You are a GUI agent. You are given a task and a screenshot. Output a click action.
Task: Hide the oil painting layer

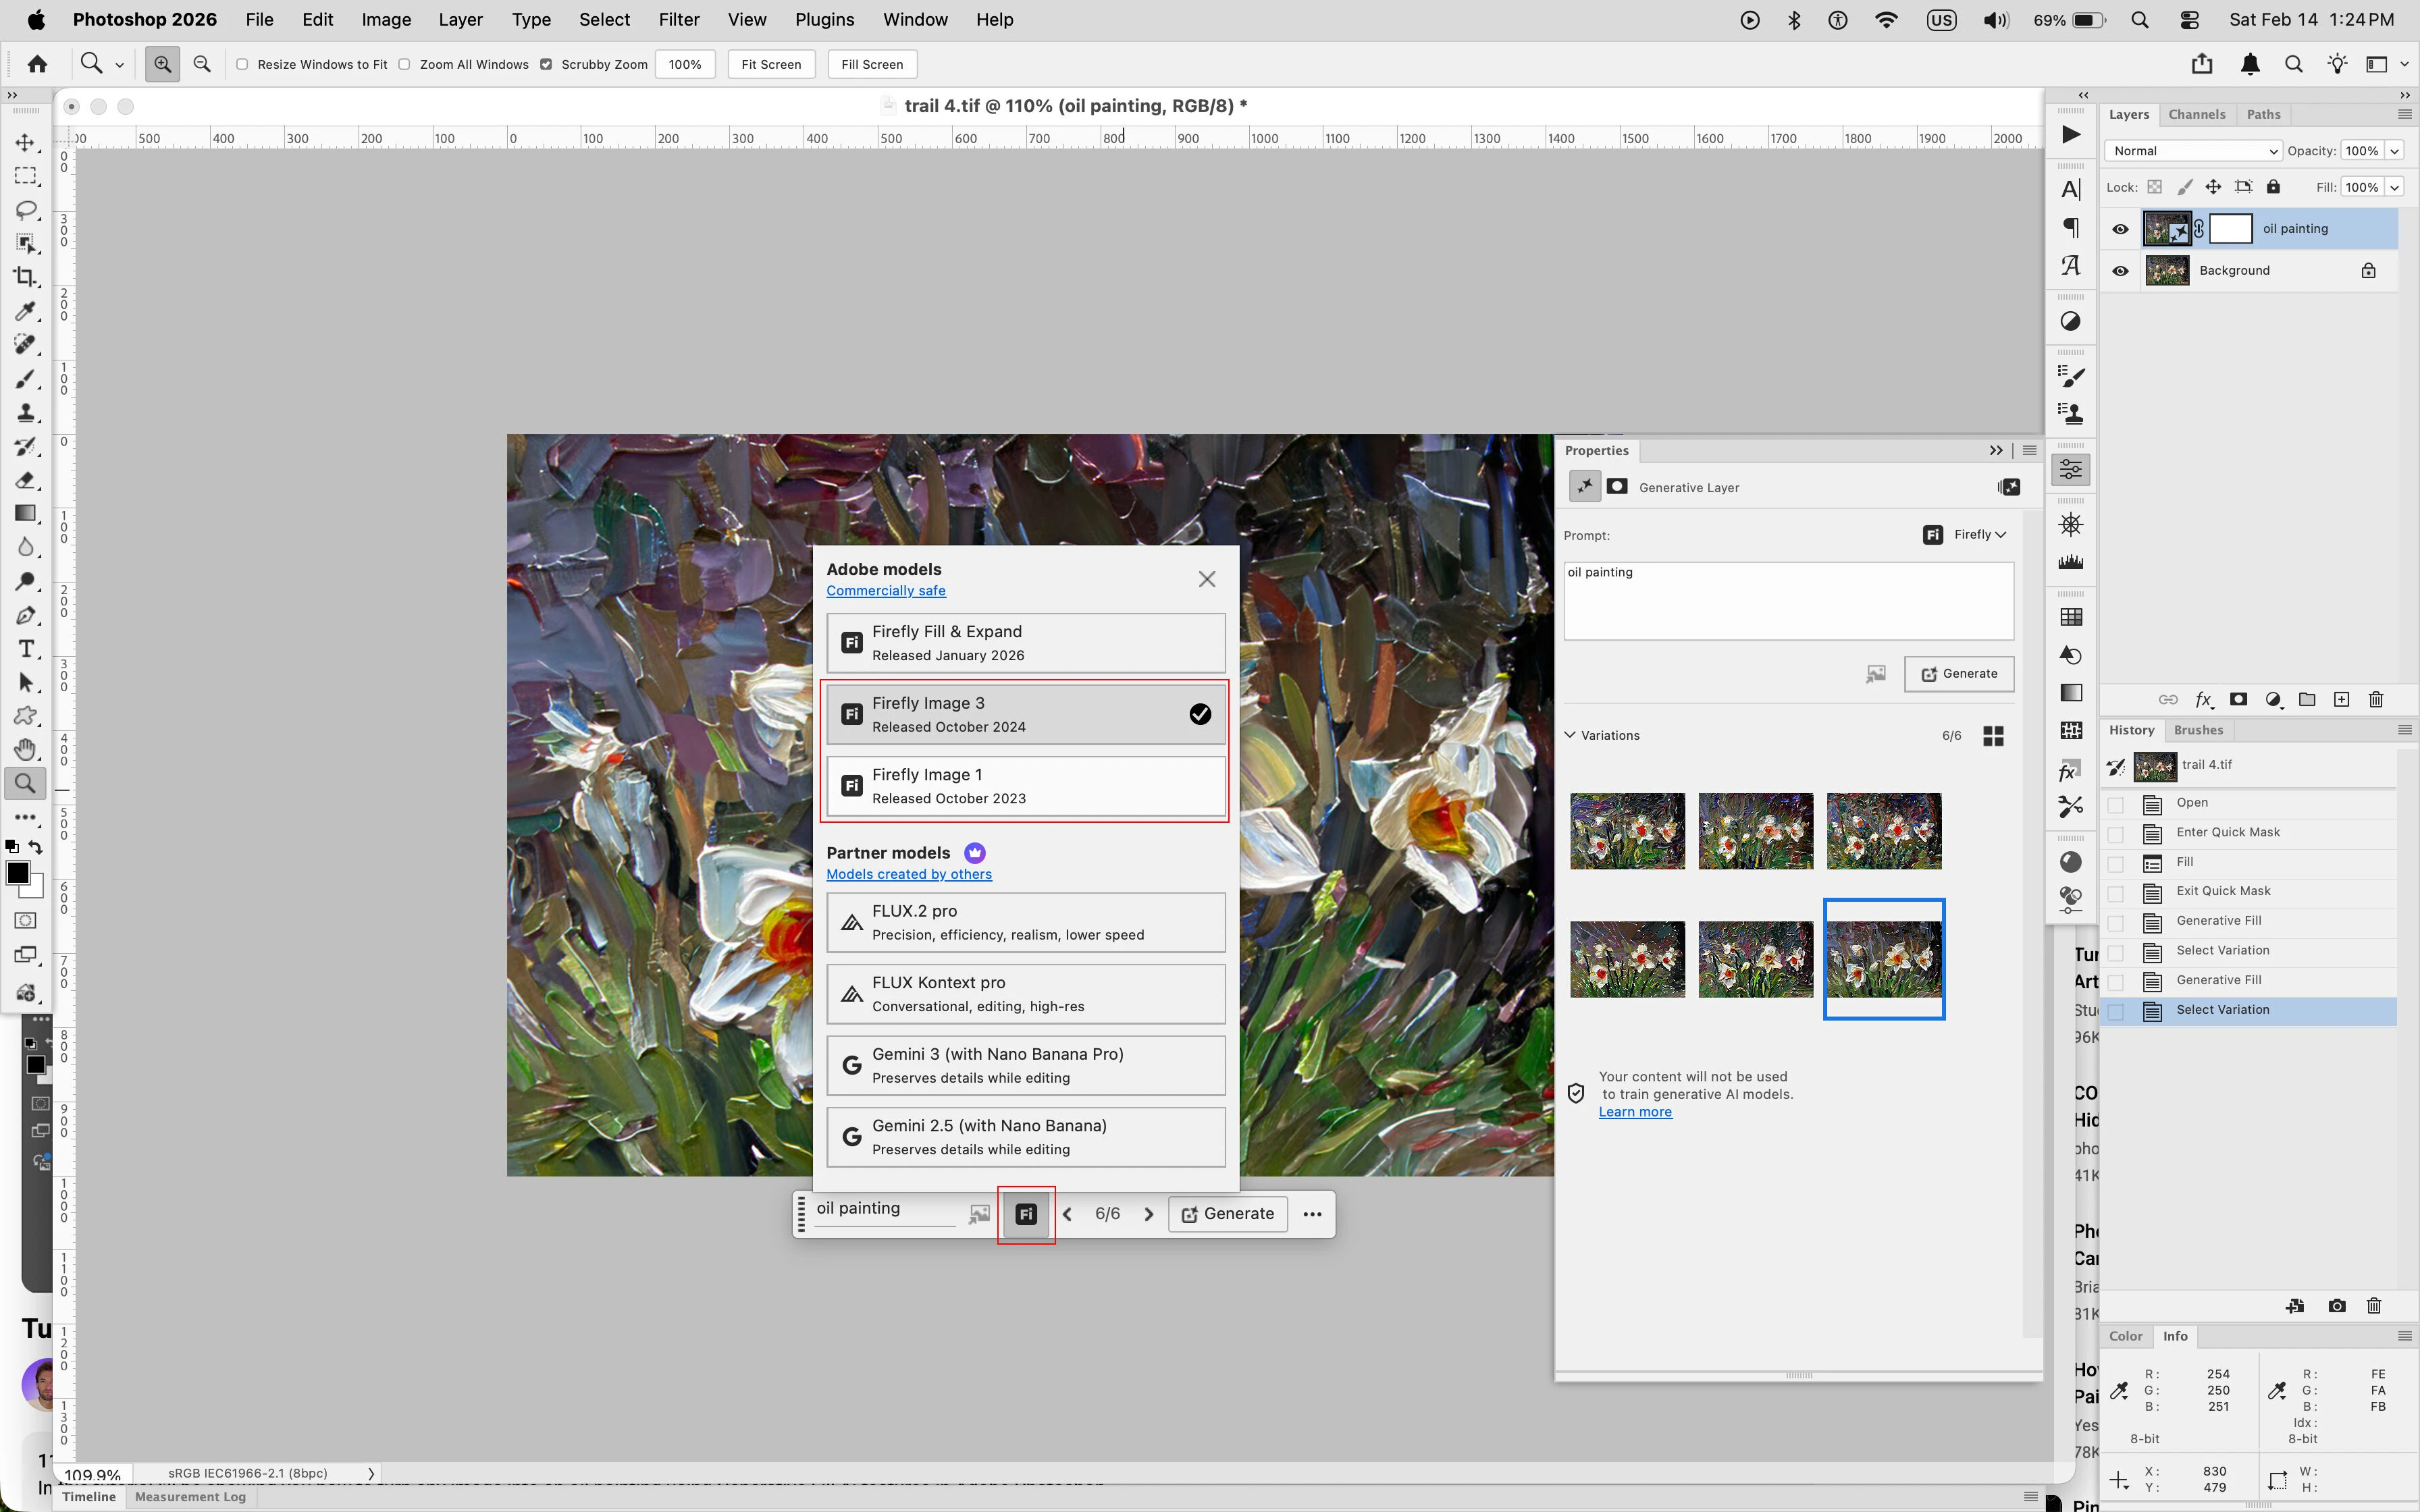point(2120,229)
